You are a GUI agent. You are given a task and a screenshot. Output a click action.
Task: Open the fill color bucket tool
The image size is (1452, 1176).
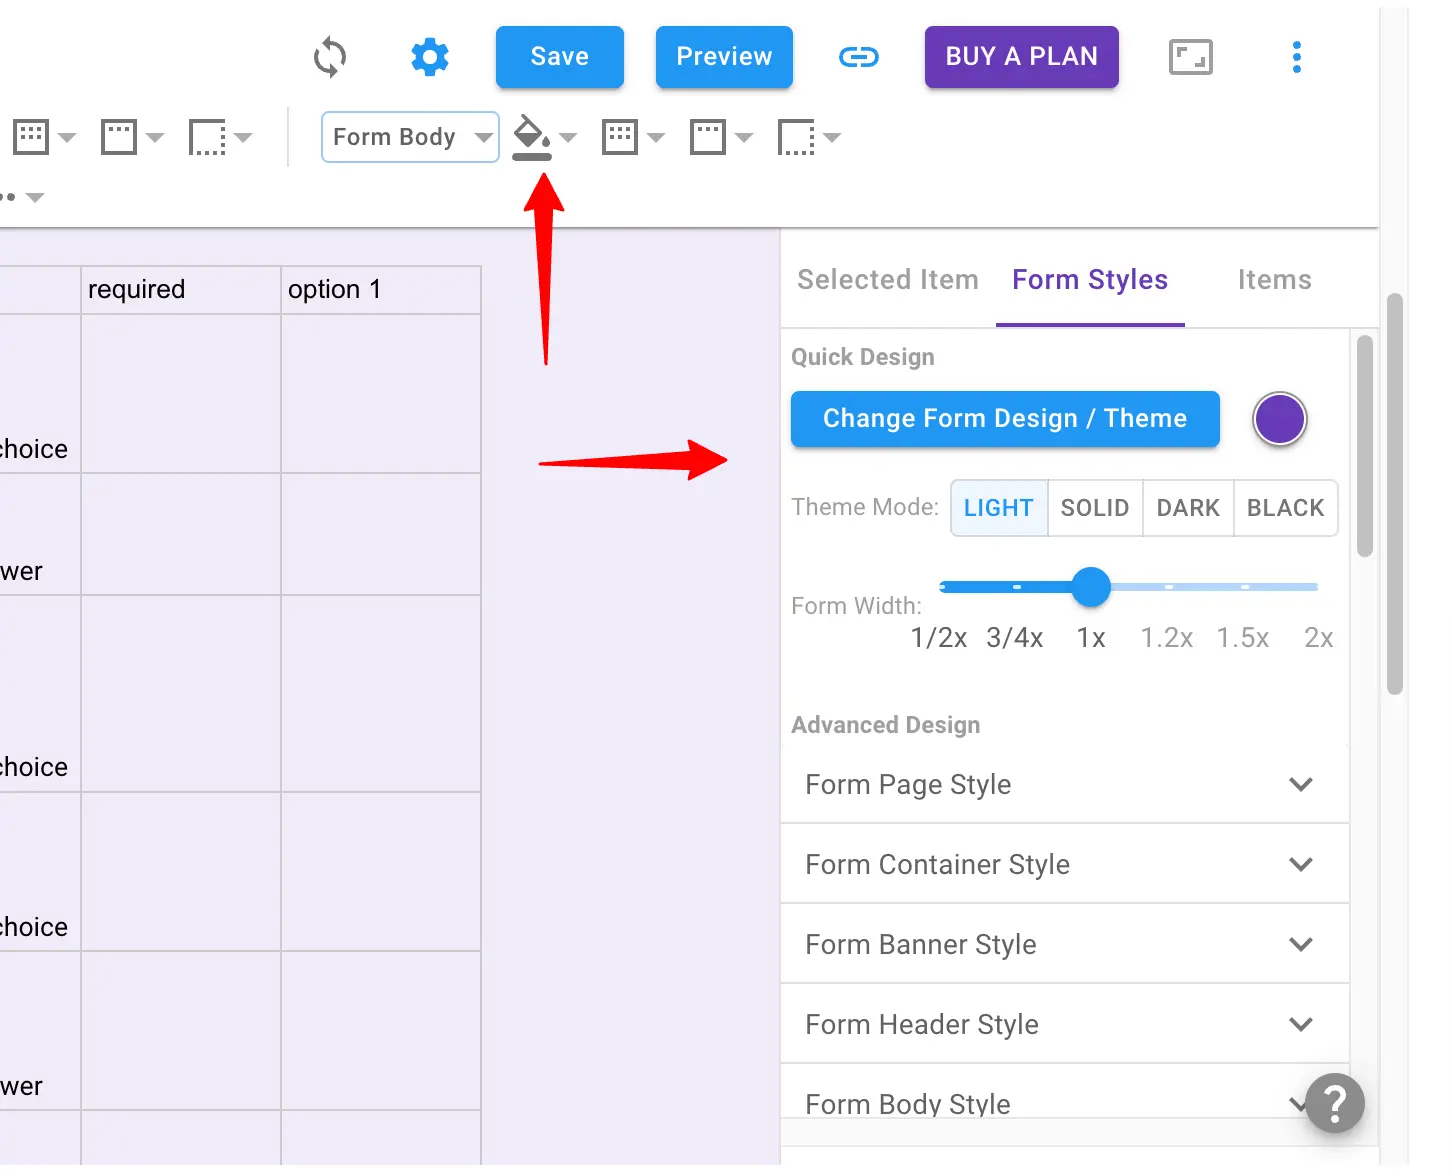click(x=530, y=137)
